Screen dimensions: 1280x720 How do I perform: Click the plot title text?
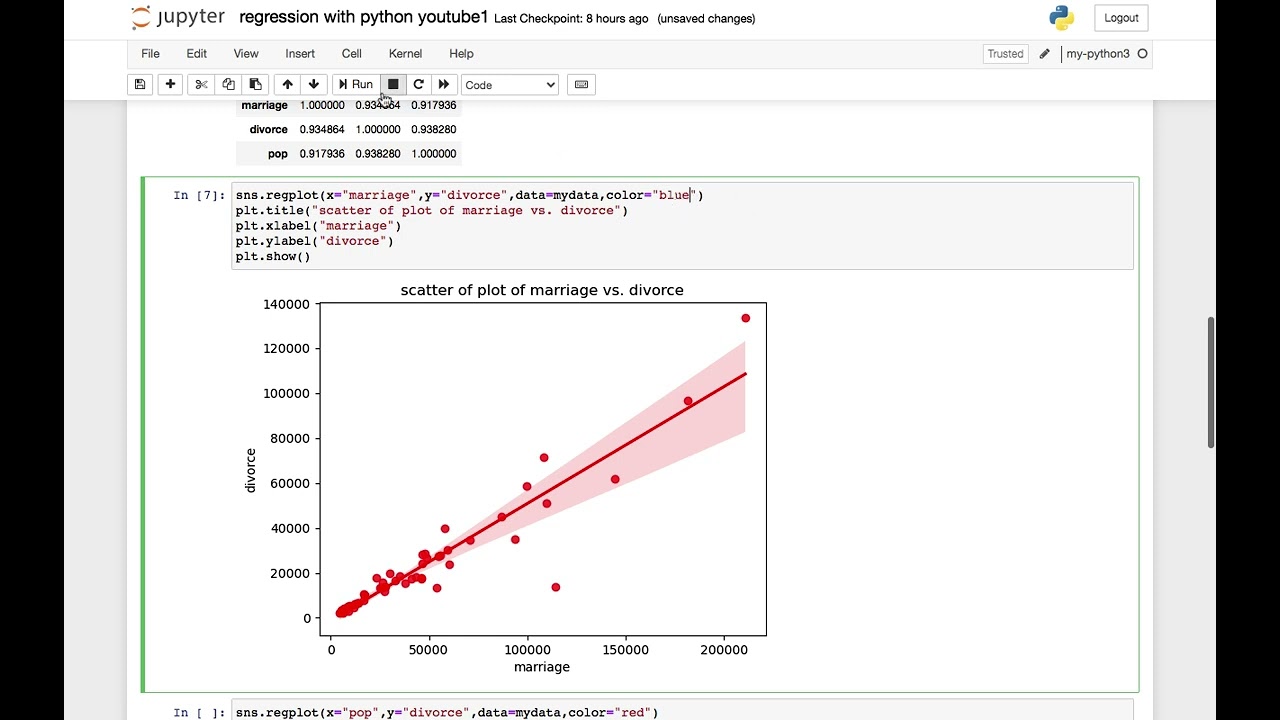coord(542,290)
